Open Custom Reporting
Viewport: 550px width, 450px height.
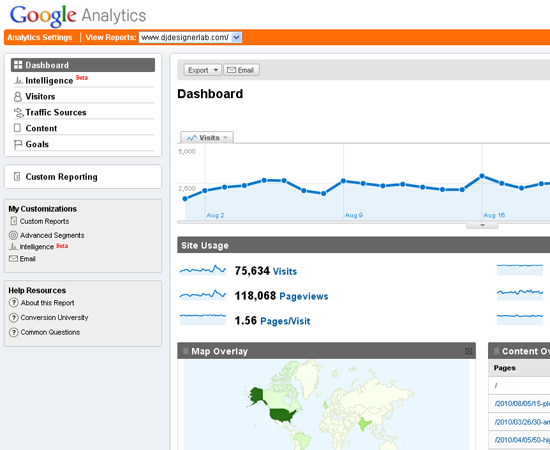pos(61,177)
